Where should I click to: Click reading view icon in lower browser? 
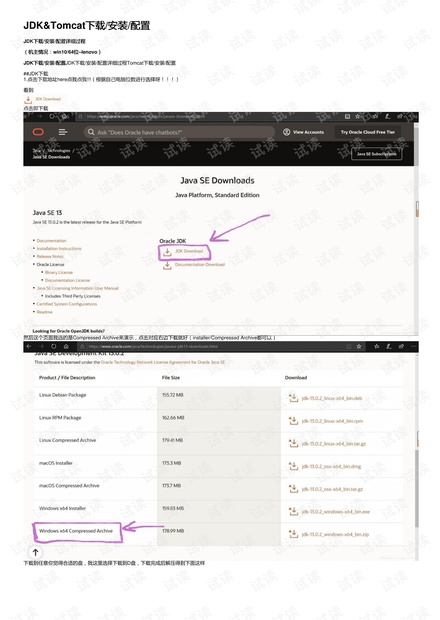[x=349, y=346]
